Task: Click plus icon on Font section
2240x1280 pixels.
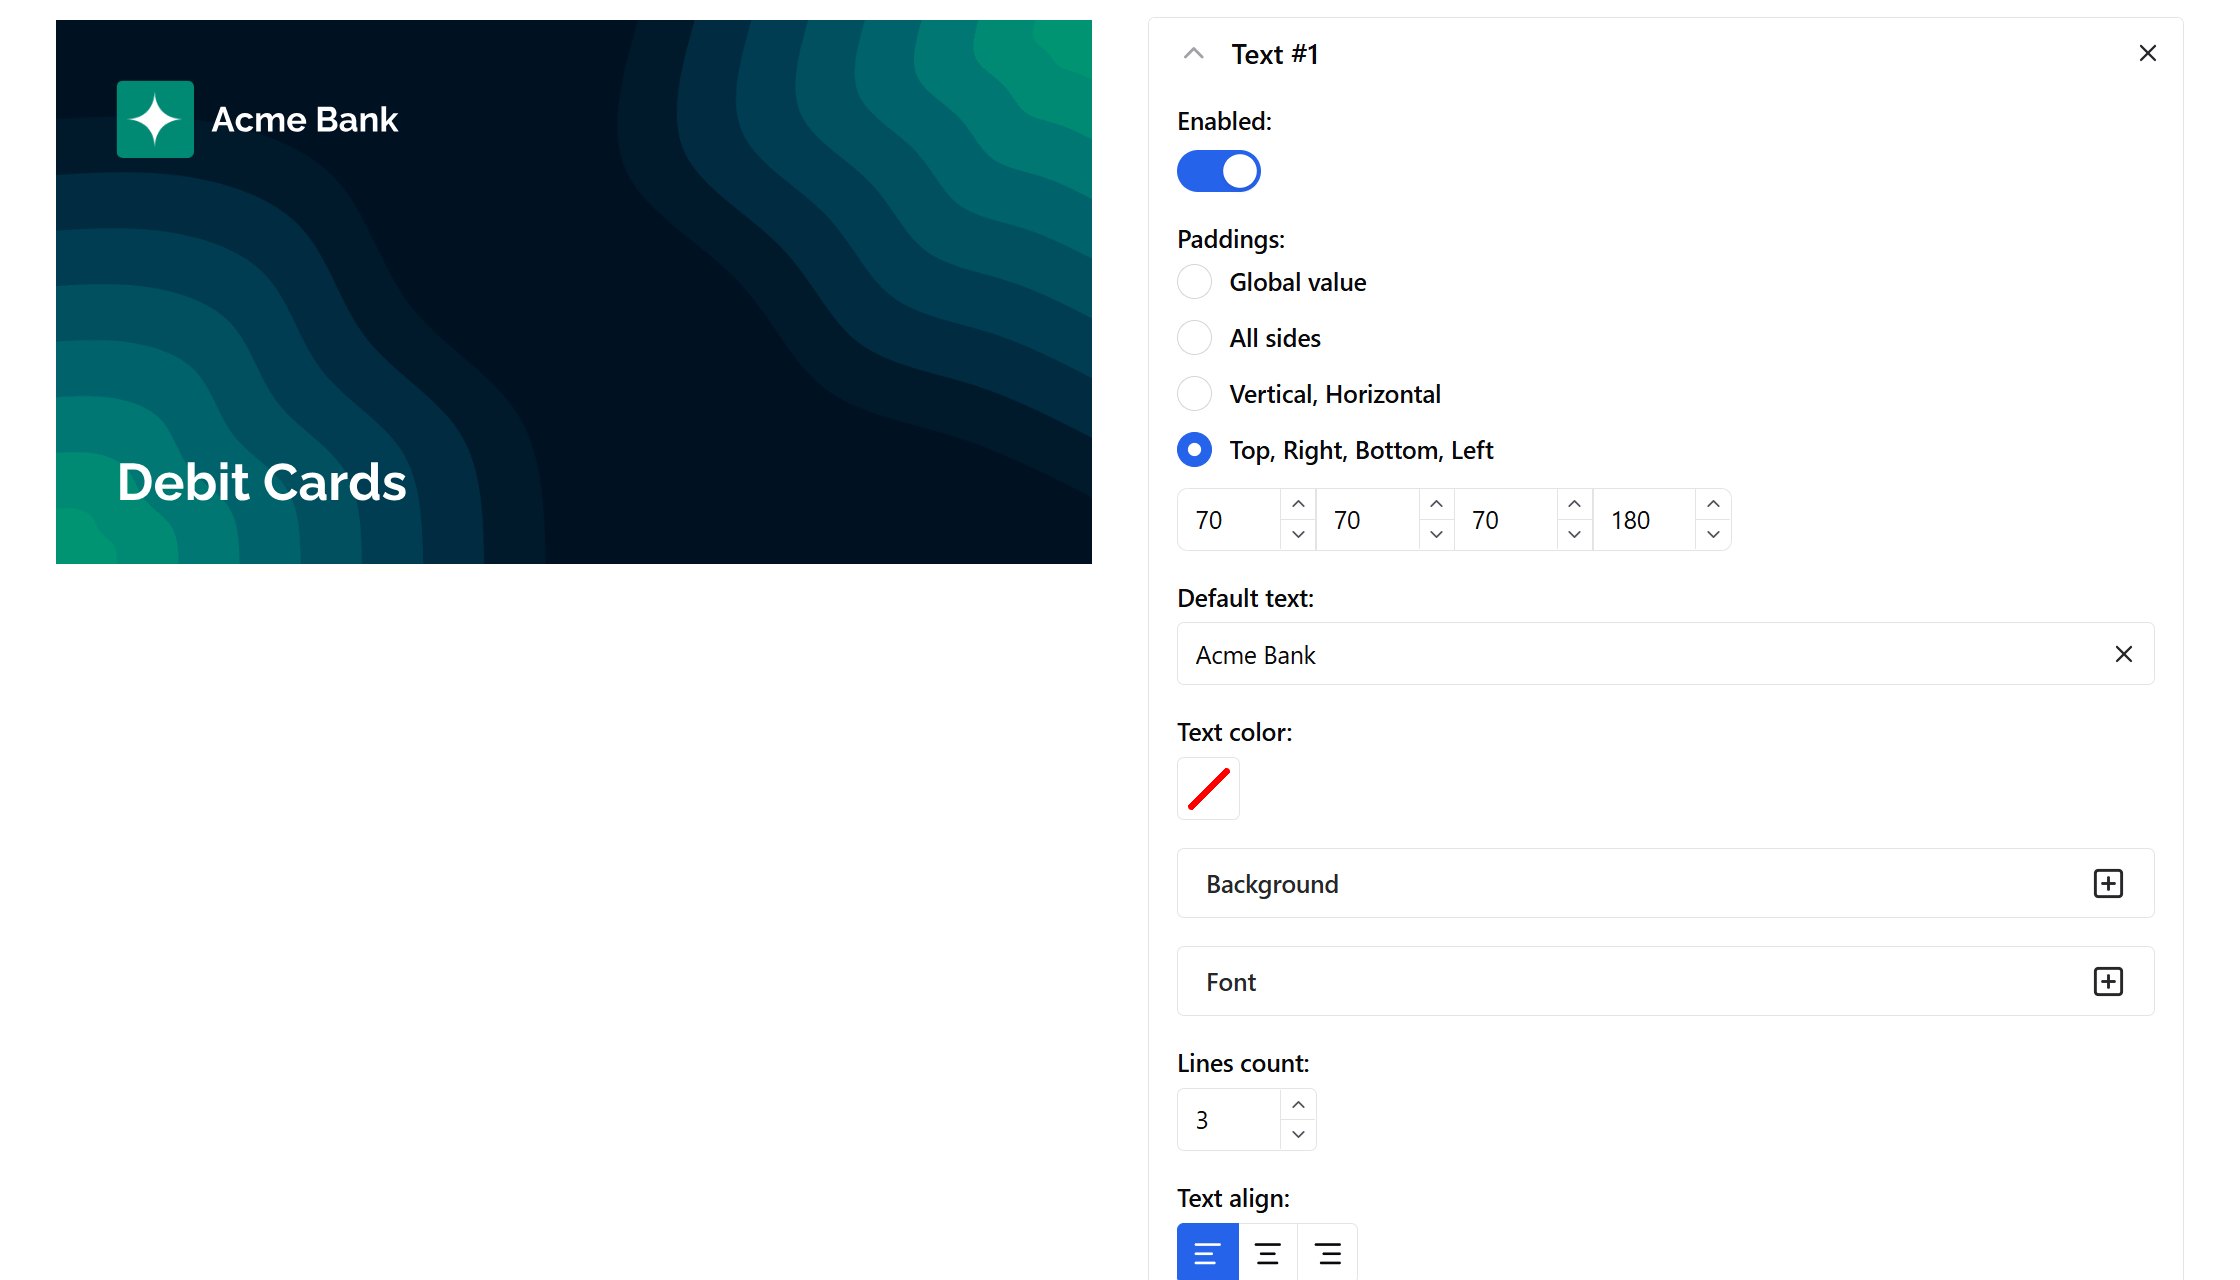Action: (x=2108, y=982)
